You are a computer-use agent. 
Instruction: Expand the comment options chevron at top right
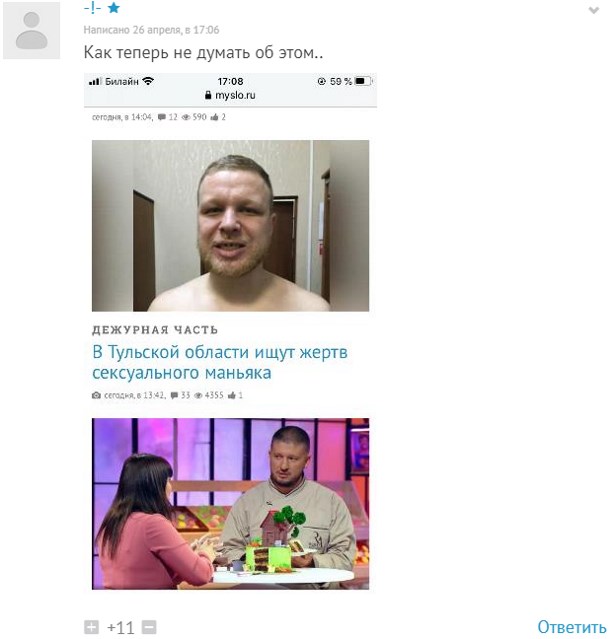click(x=594, y=10)
